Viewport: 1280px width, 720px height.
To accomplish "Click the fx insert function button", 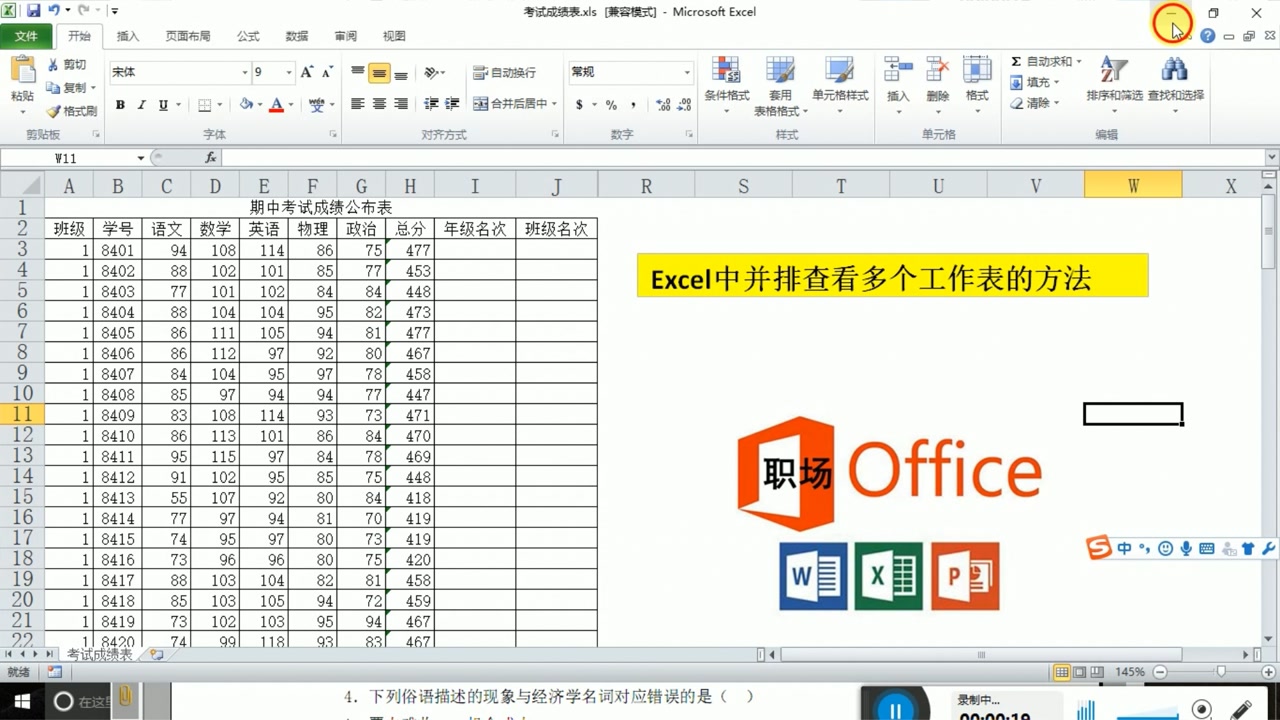I will (211, 158).
